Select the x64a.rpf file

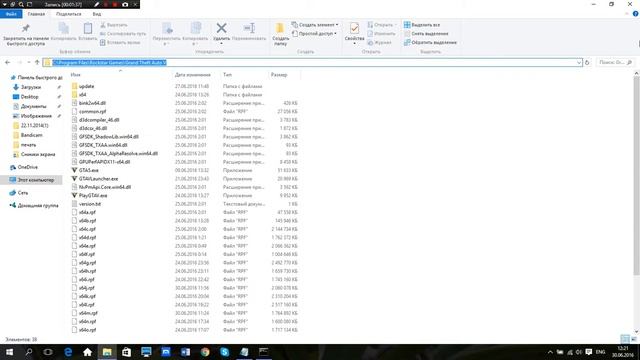[x=87, y=212]
